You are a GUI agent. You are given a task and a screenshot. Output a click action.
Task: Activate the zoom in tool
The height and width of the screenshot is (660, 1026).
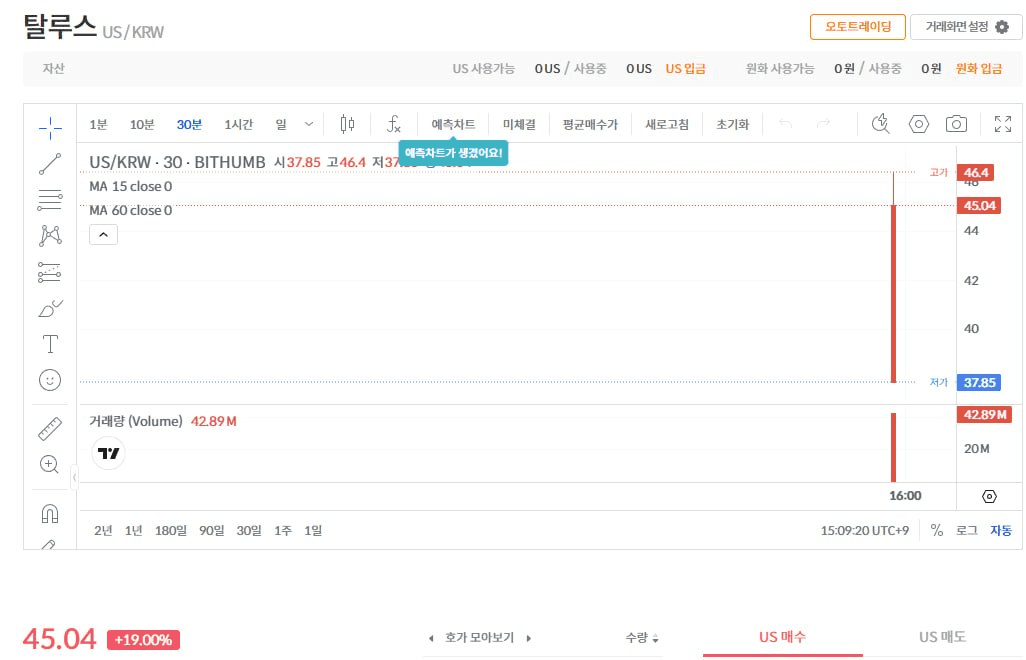coord(50,464)
